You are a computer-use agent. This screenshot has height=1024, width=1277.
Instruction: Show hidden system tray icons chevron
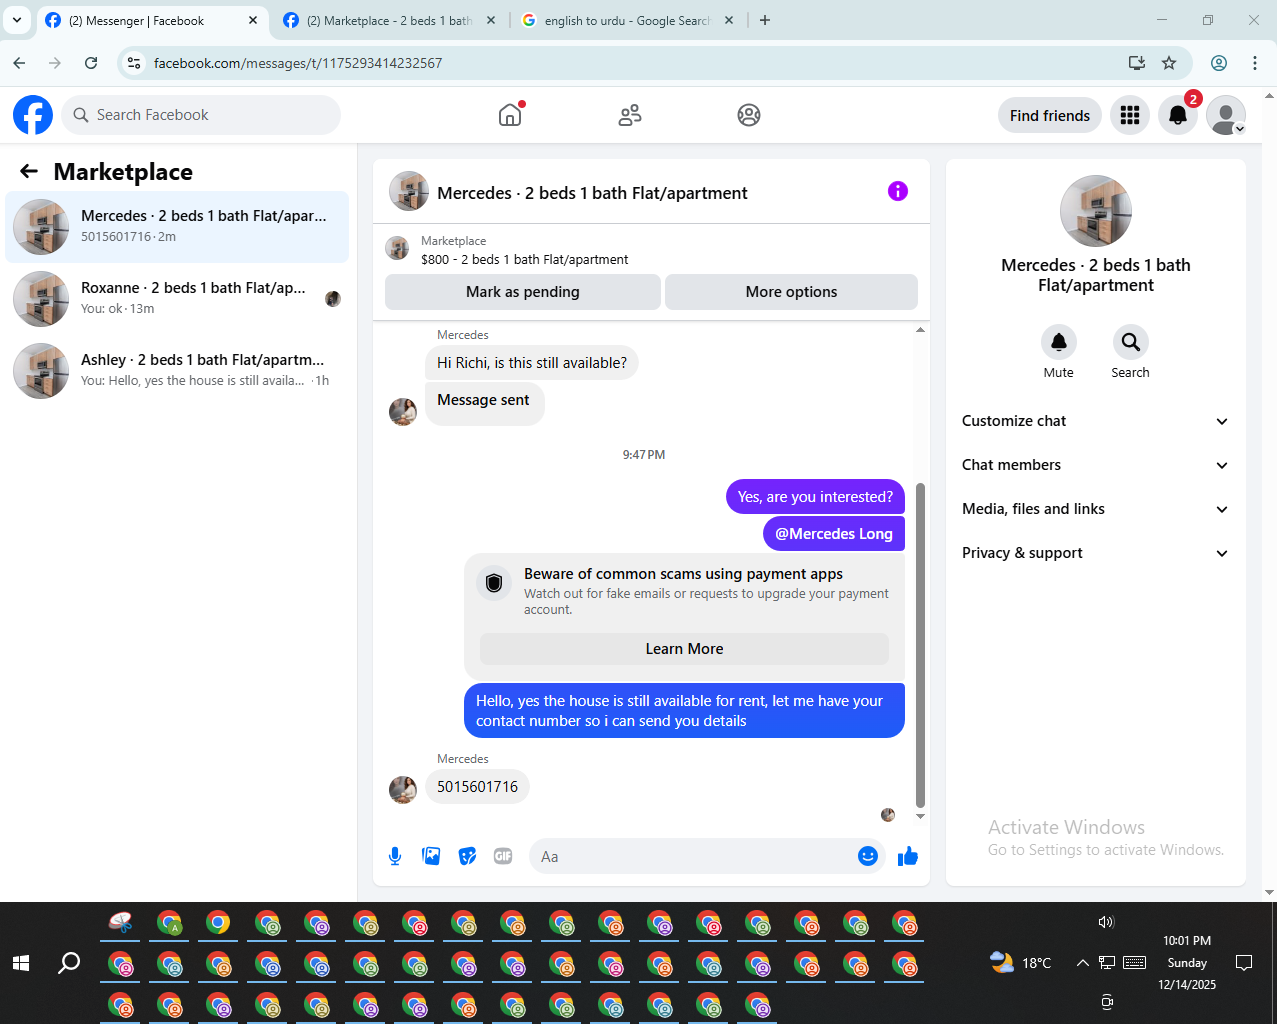point(1082,963)
